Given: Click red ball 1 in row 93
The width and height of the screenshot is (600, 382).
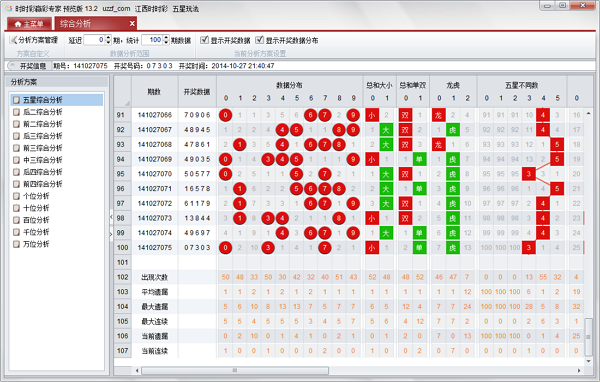Looking at the screenshot, I should point(240,145).
